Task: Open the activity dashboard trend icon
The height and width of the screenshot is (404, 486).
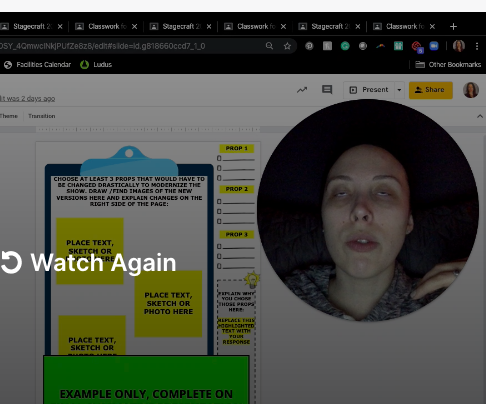Action: click(302, 90)
